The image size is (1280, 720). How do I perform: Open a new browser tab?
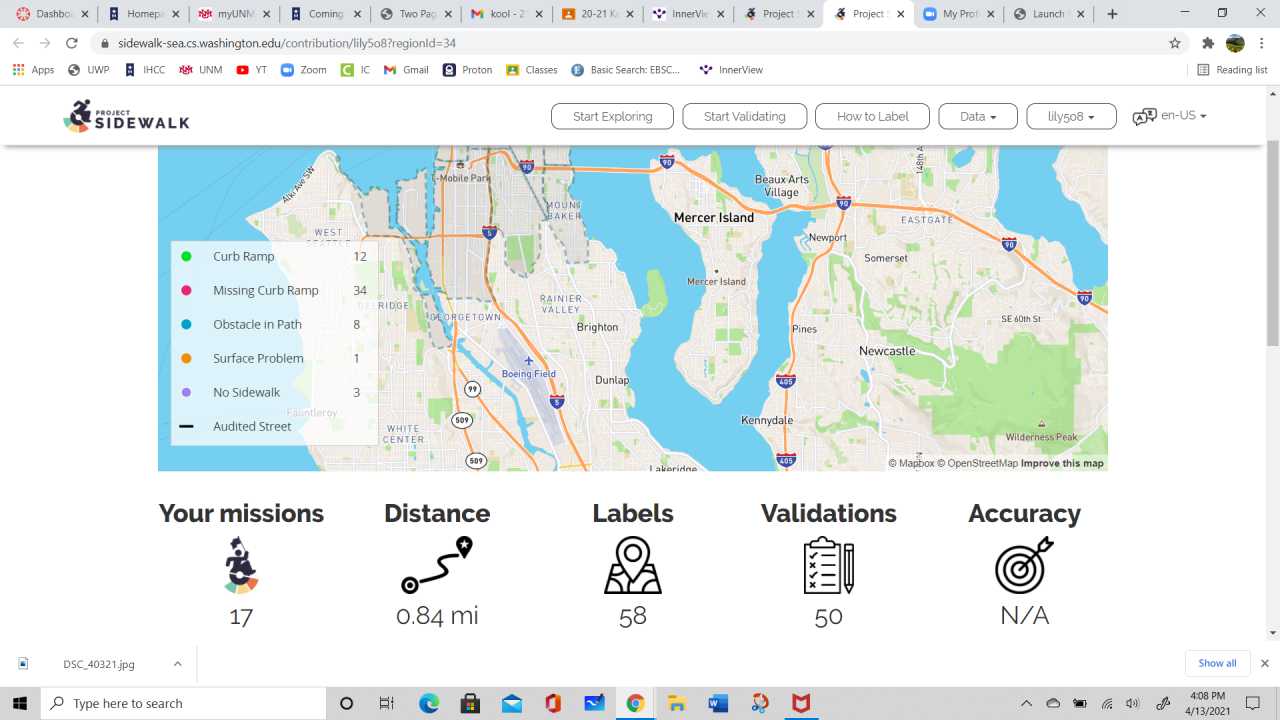[x=1112, y=14]
